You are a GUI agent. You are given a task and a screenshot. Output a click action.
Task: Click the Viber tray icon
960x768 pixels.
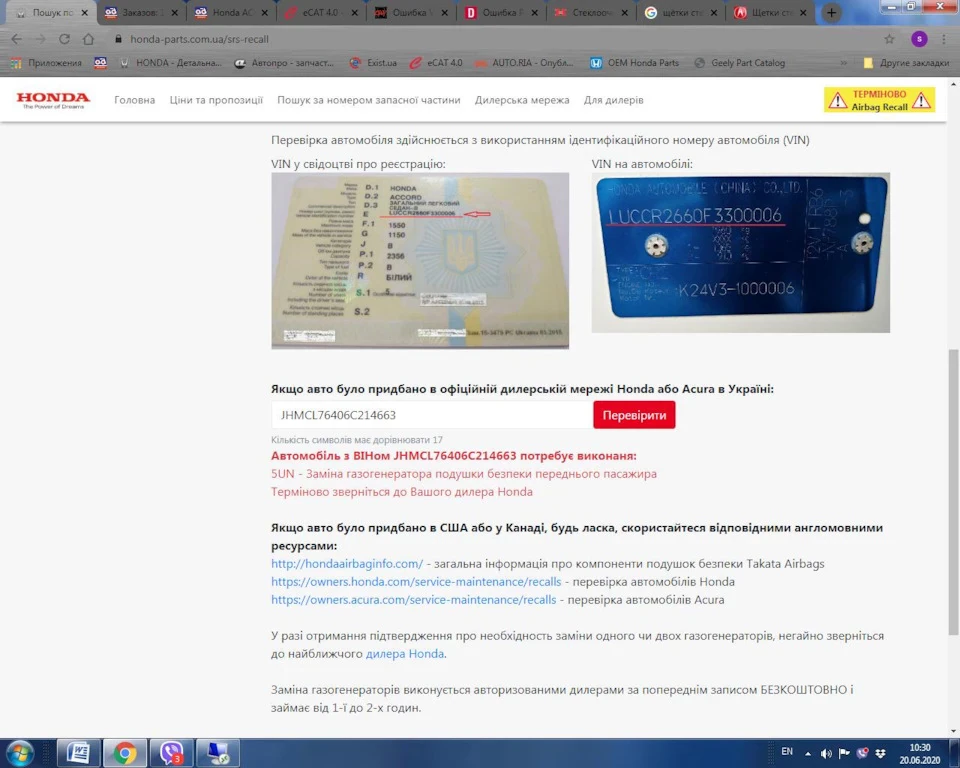tap(863, 753)
